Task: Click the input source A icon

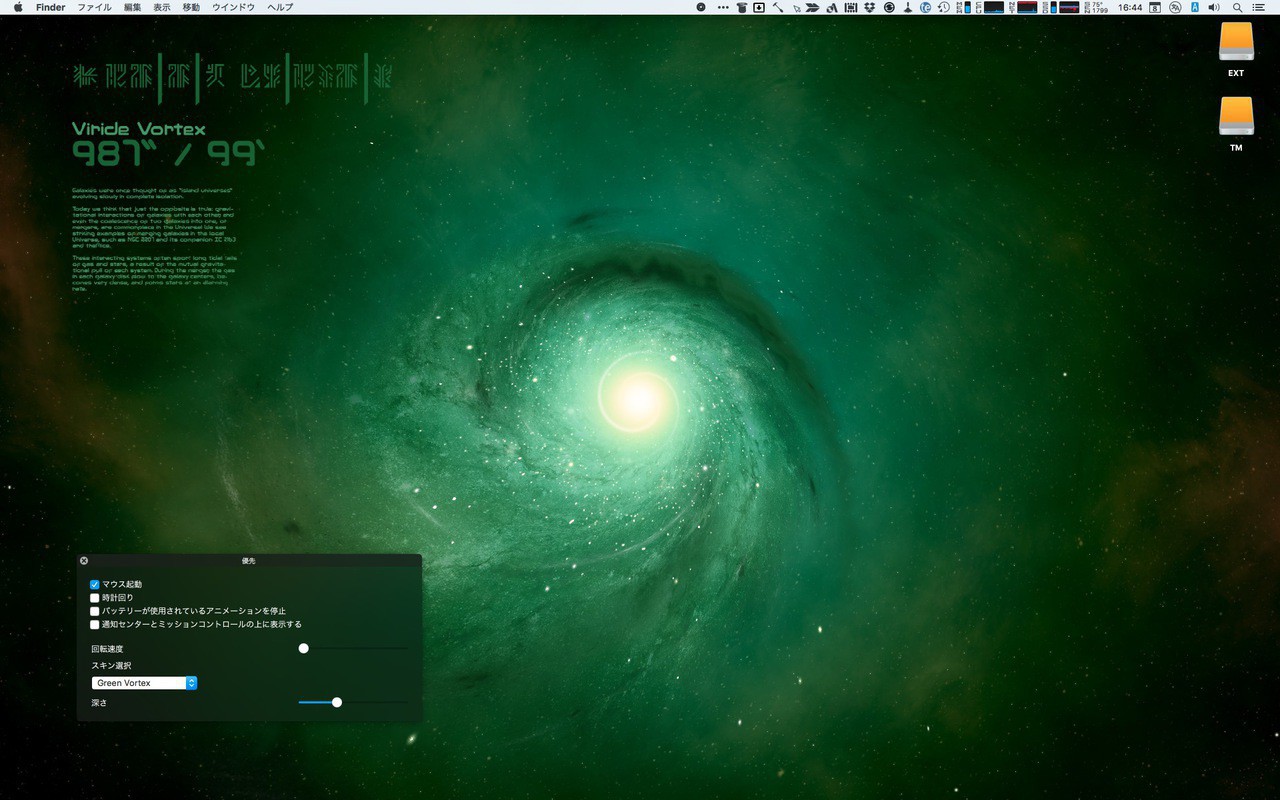Action: click(x=1194, y=7)
